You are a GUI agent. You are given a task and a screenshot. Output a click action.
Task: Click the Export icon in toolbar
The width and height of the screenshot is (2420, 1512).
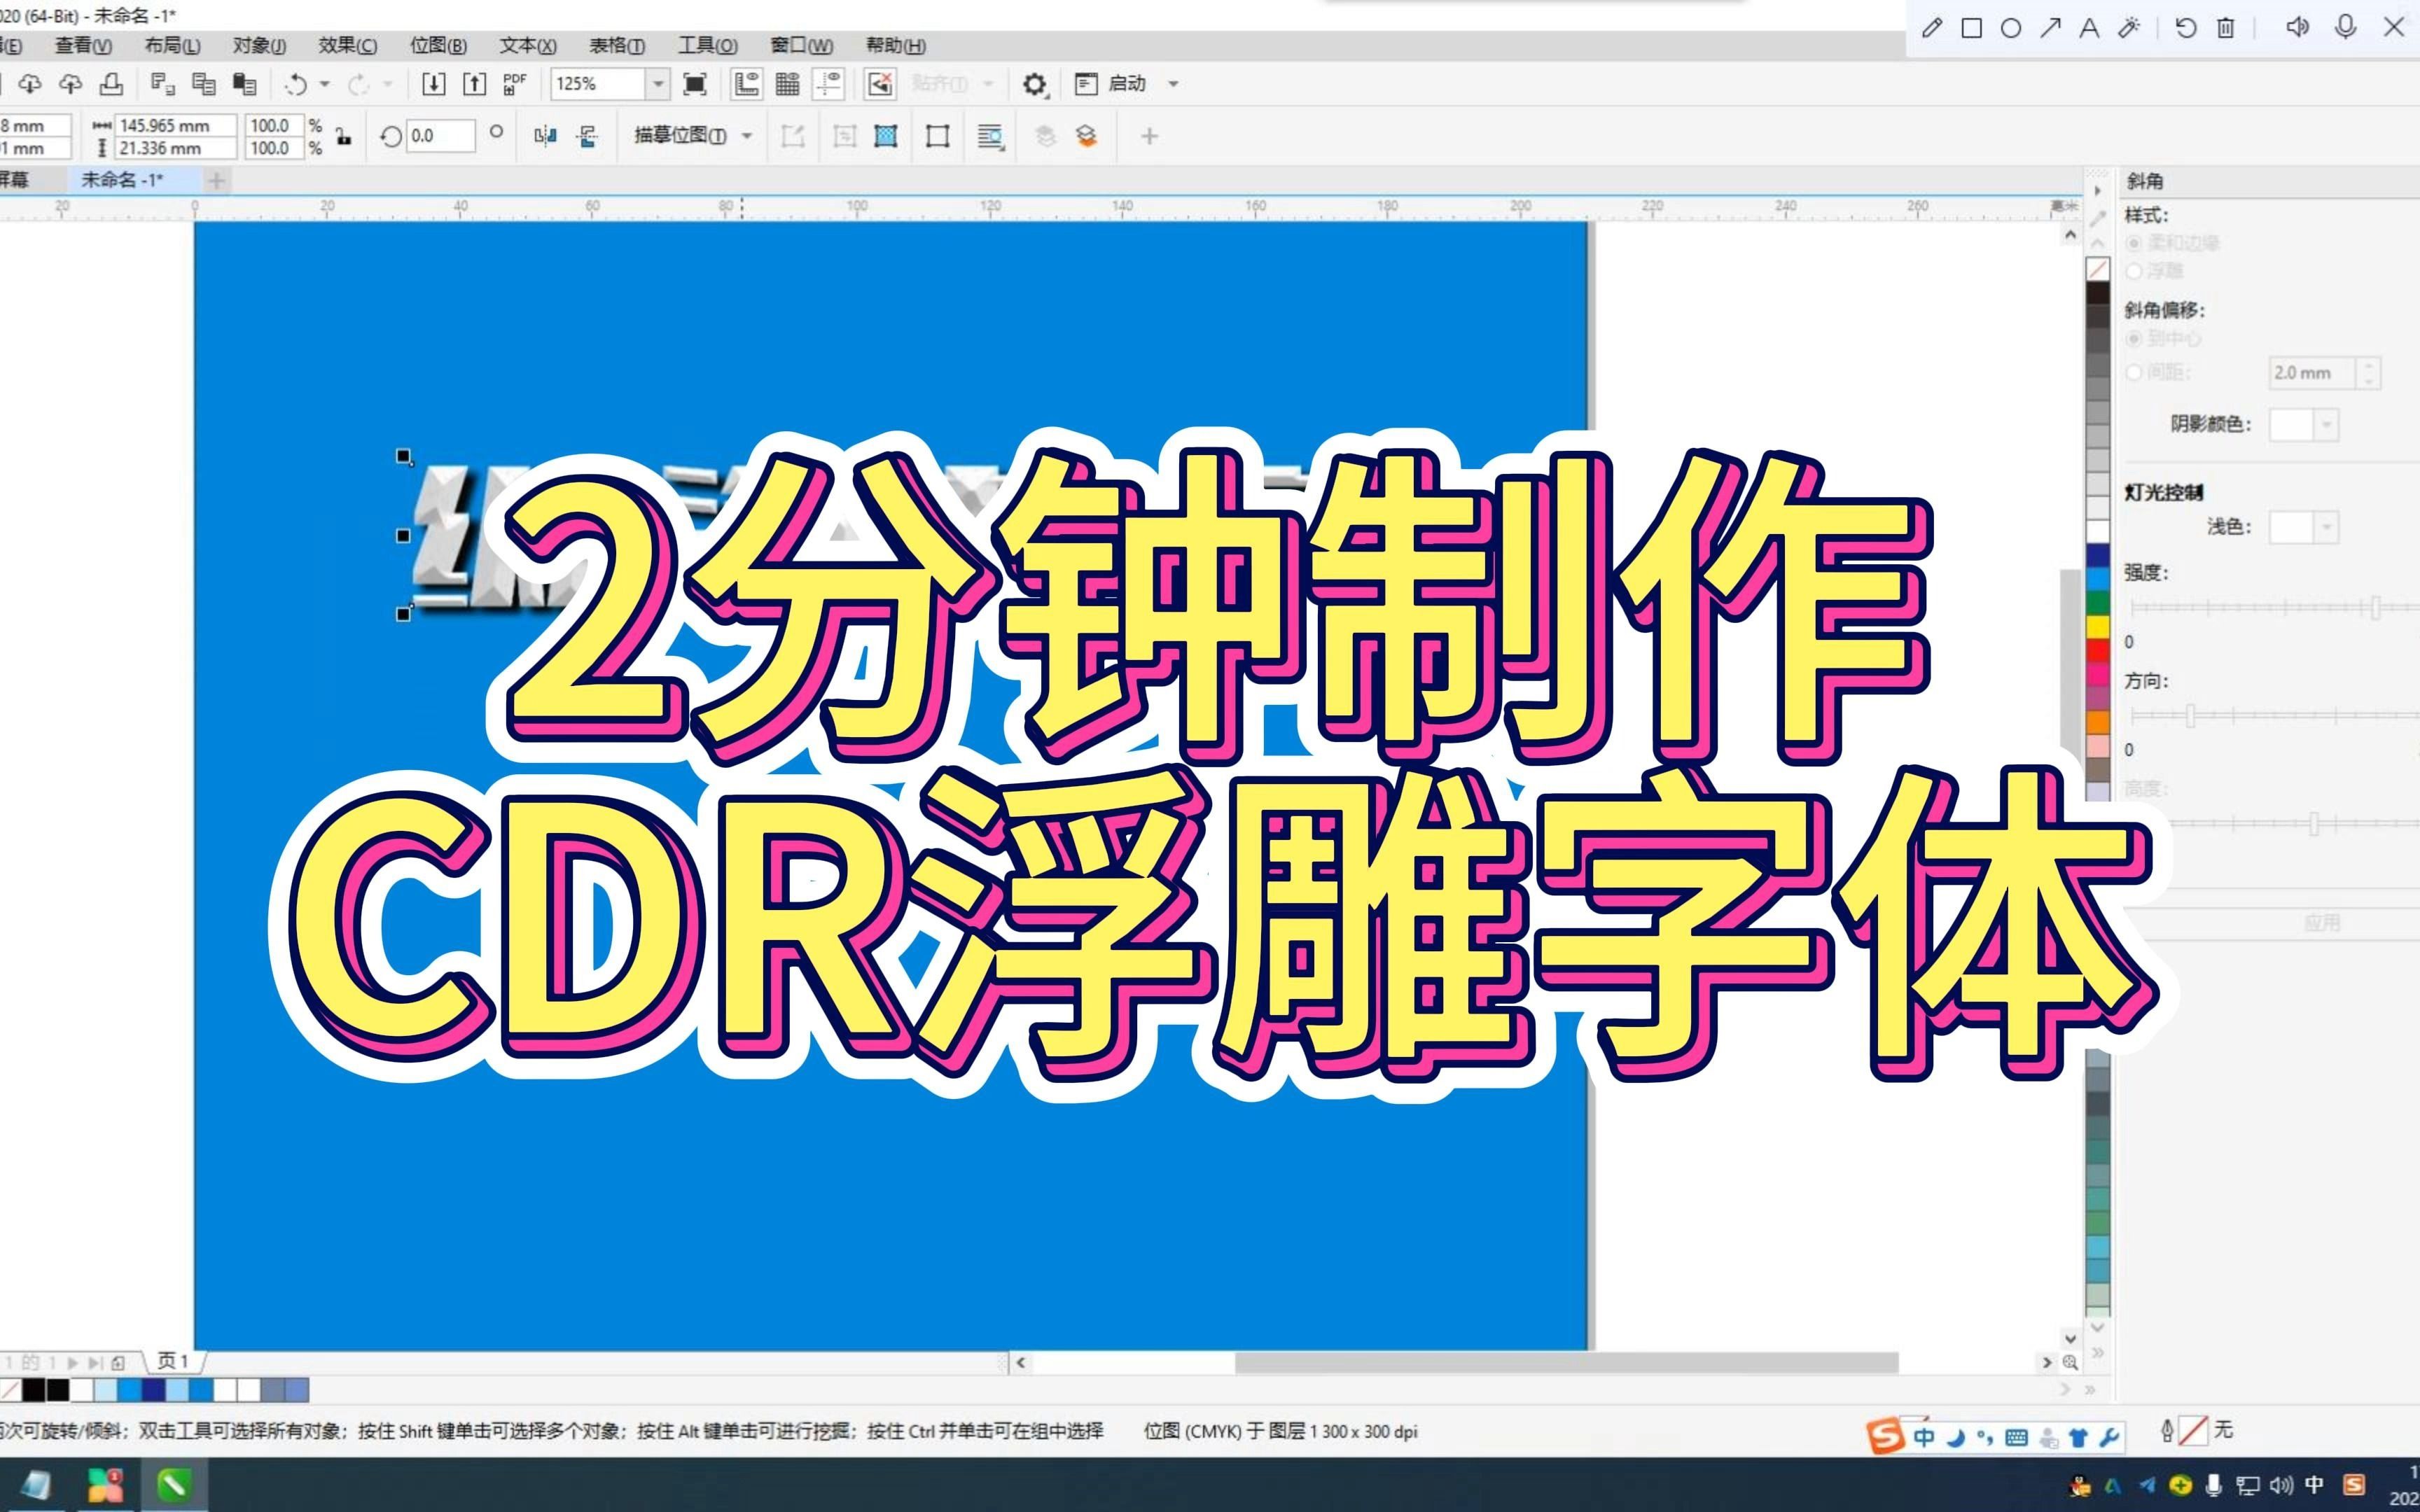point(475,84)
